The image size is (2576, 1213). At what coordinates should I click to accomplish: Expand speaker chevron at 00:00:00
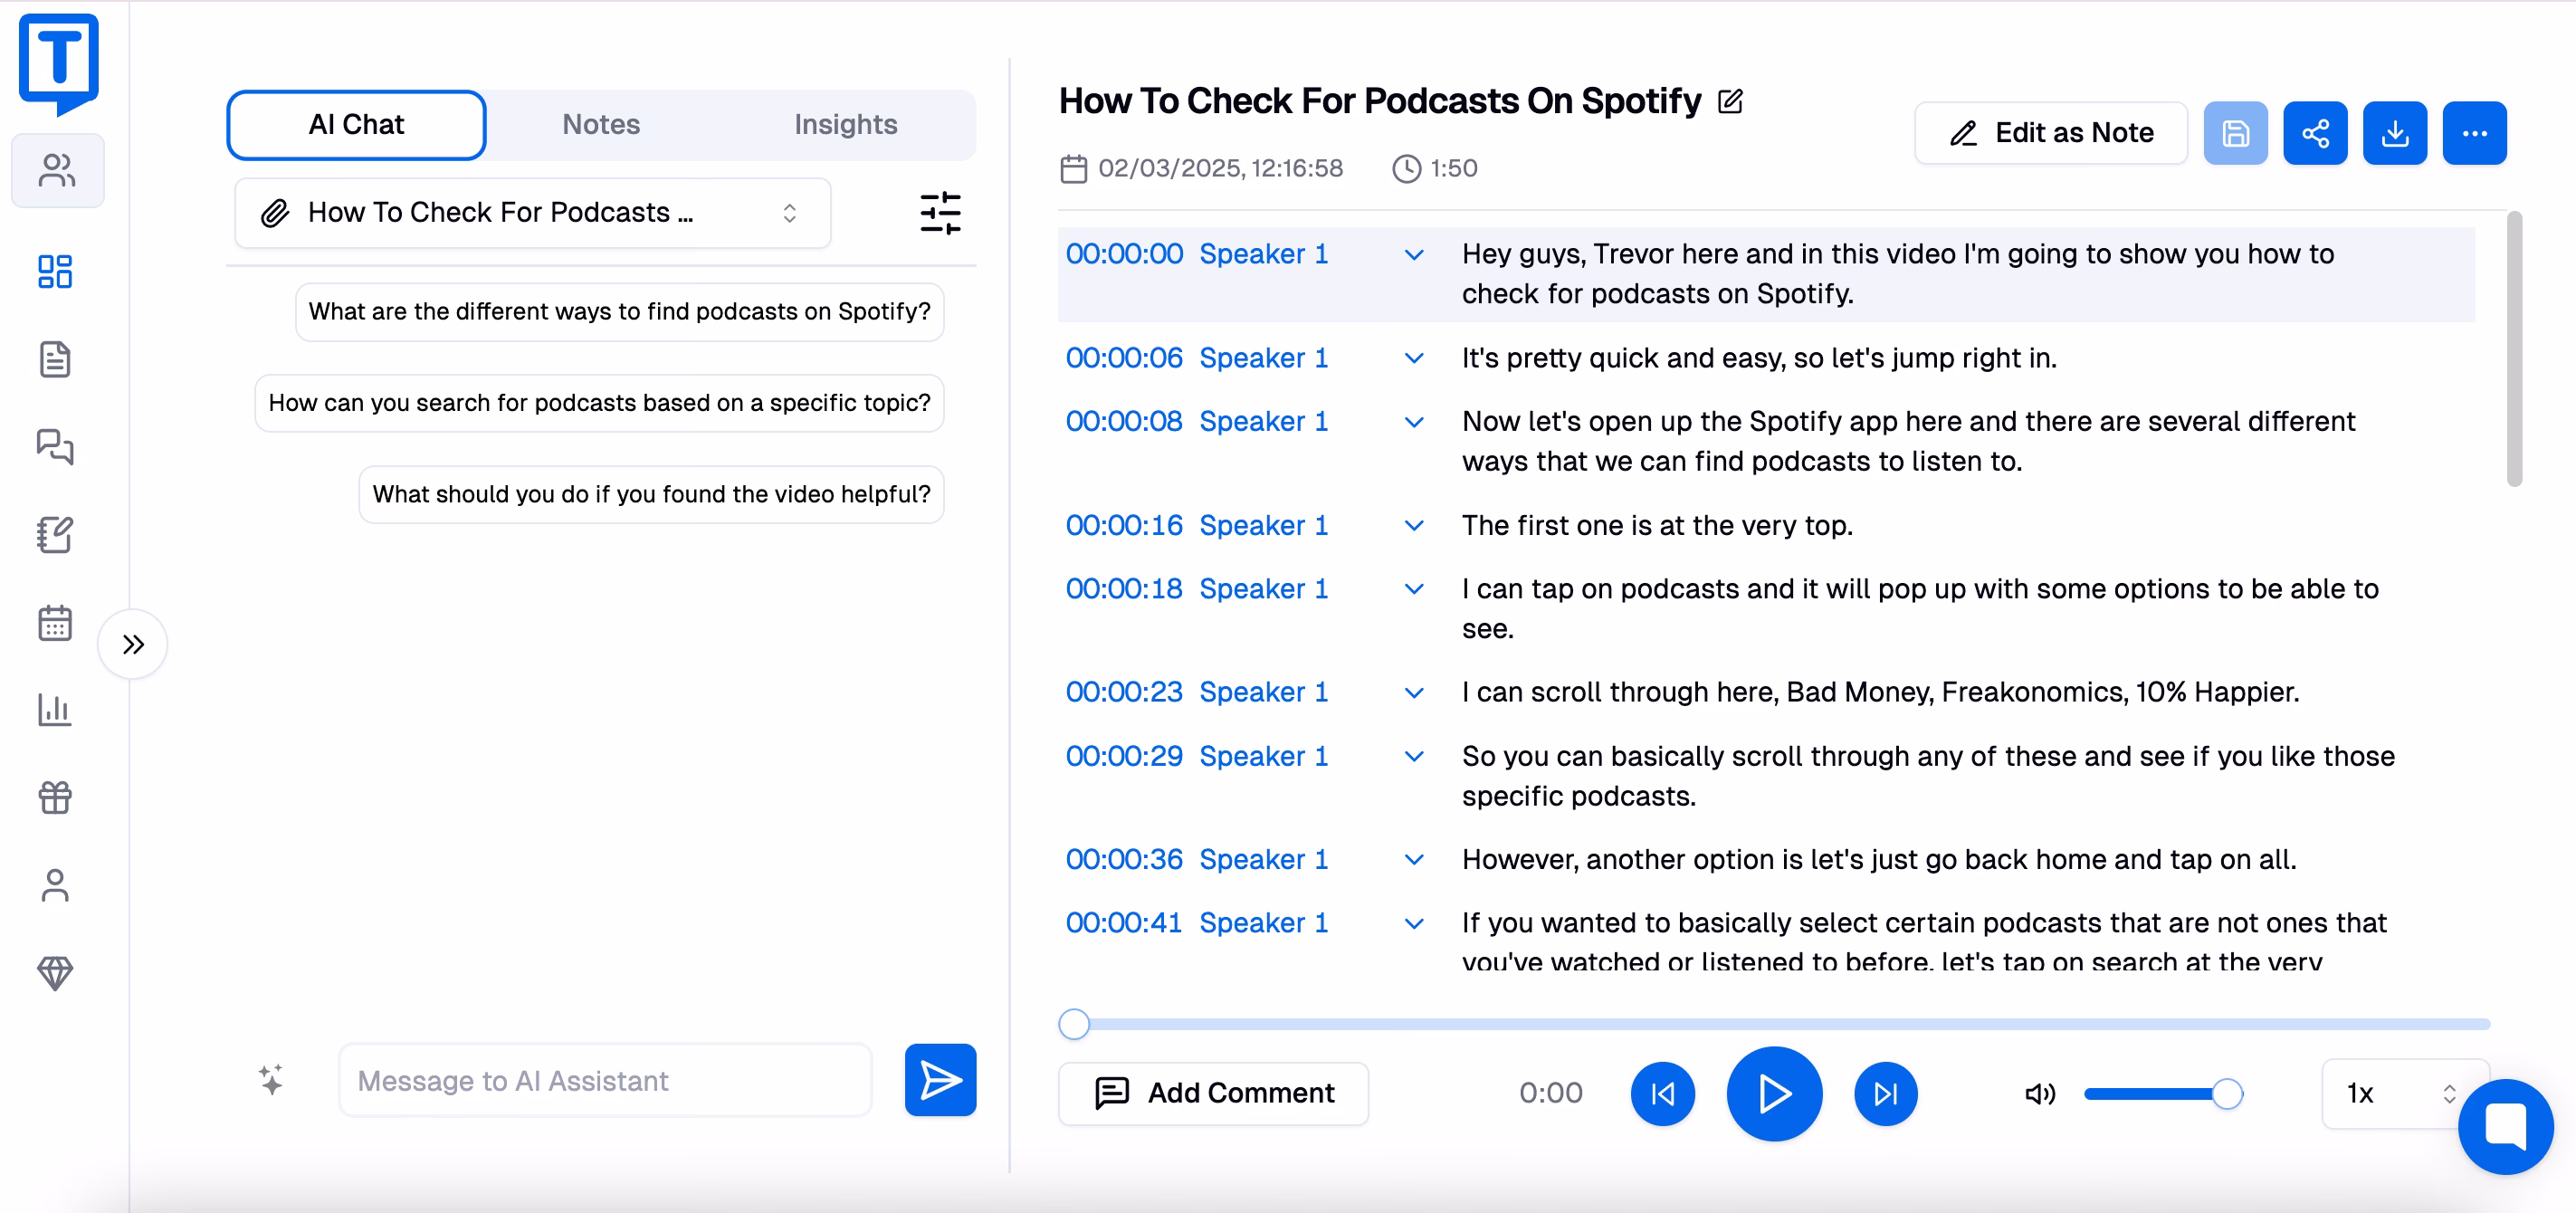(x=1414, y=255)
